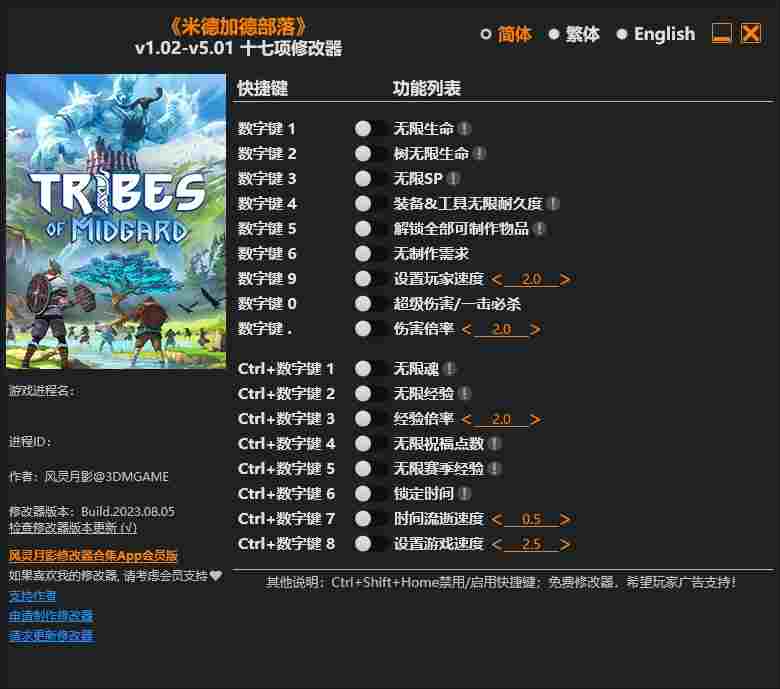This screenshot has width=780, height=689.
Task: Select 简体 language option
Action: (506, 34)
